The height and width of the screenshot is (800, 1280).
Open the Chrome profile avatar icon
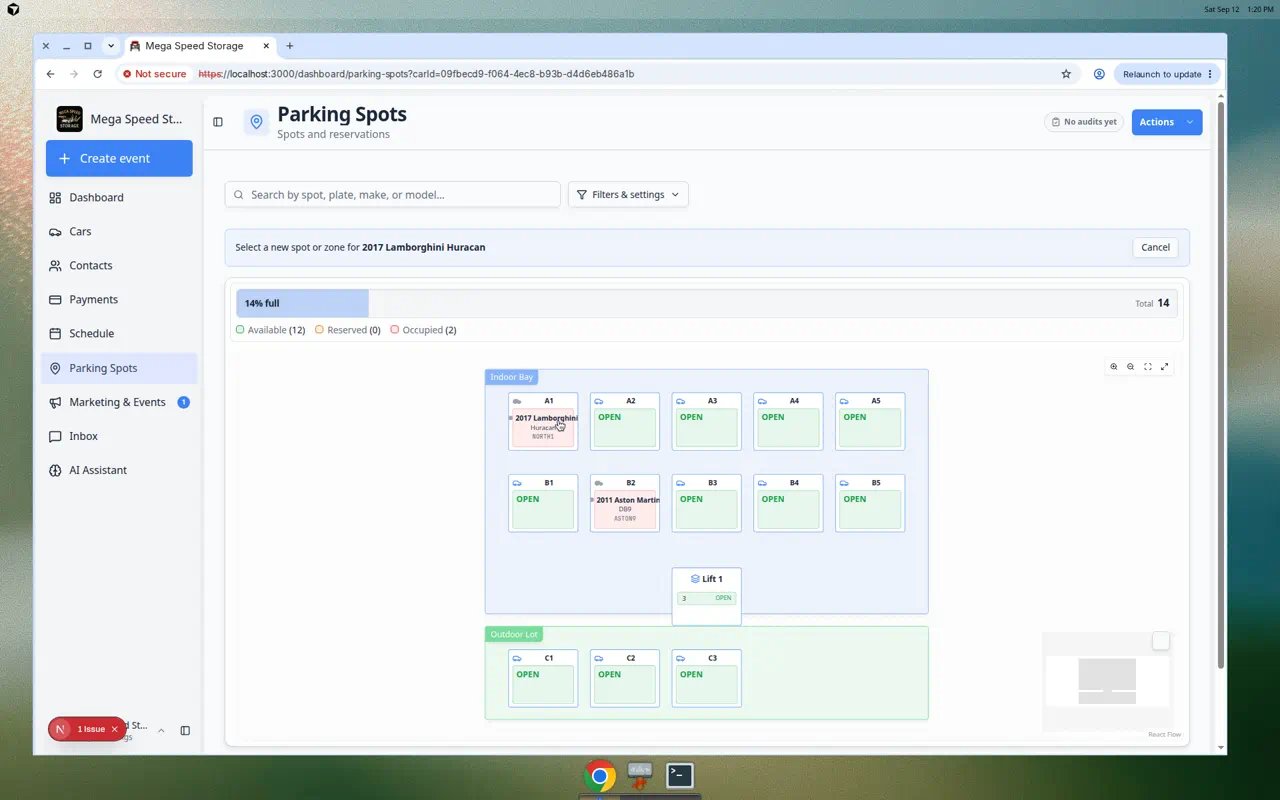click(x=1099, y=74)
